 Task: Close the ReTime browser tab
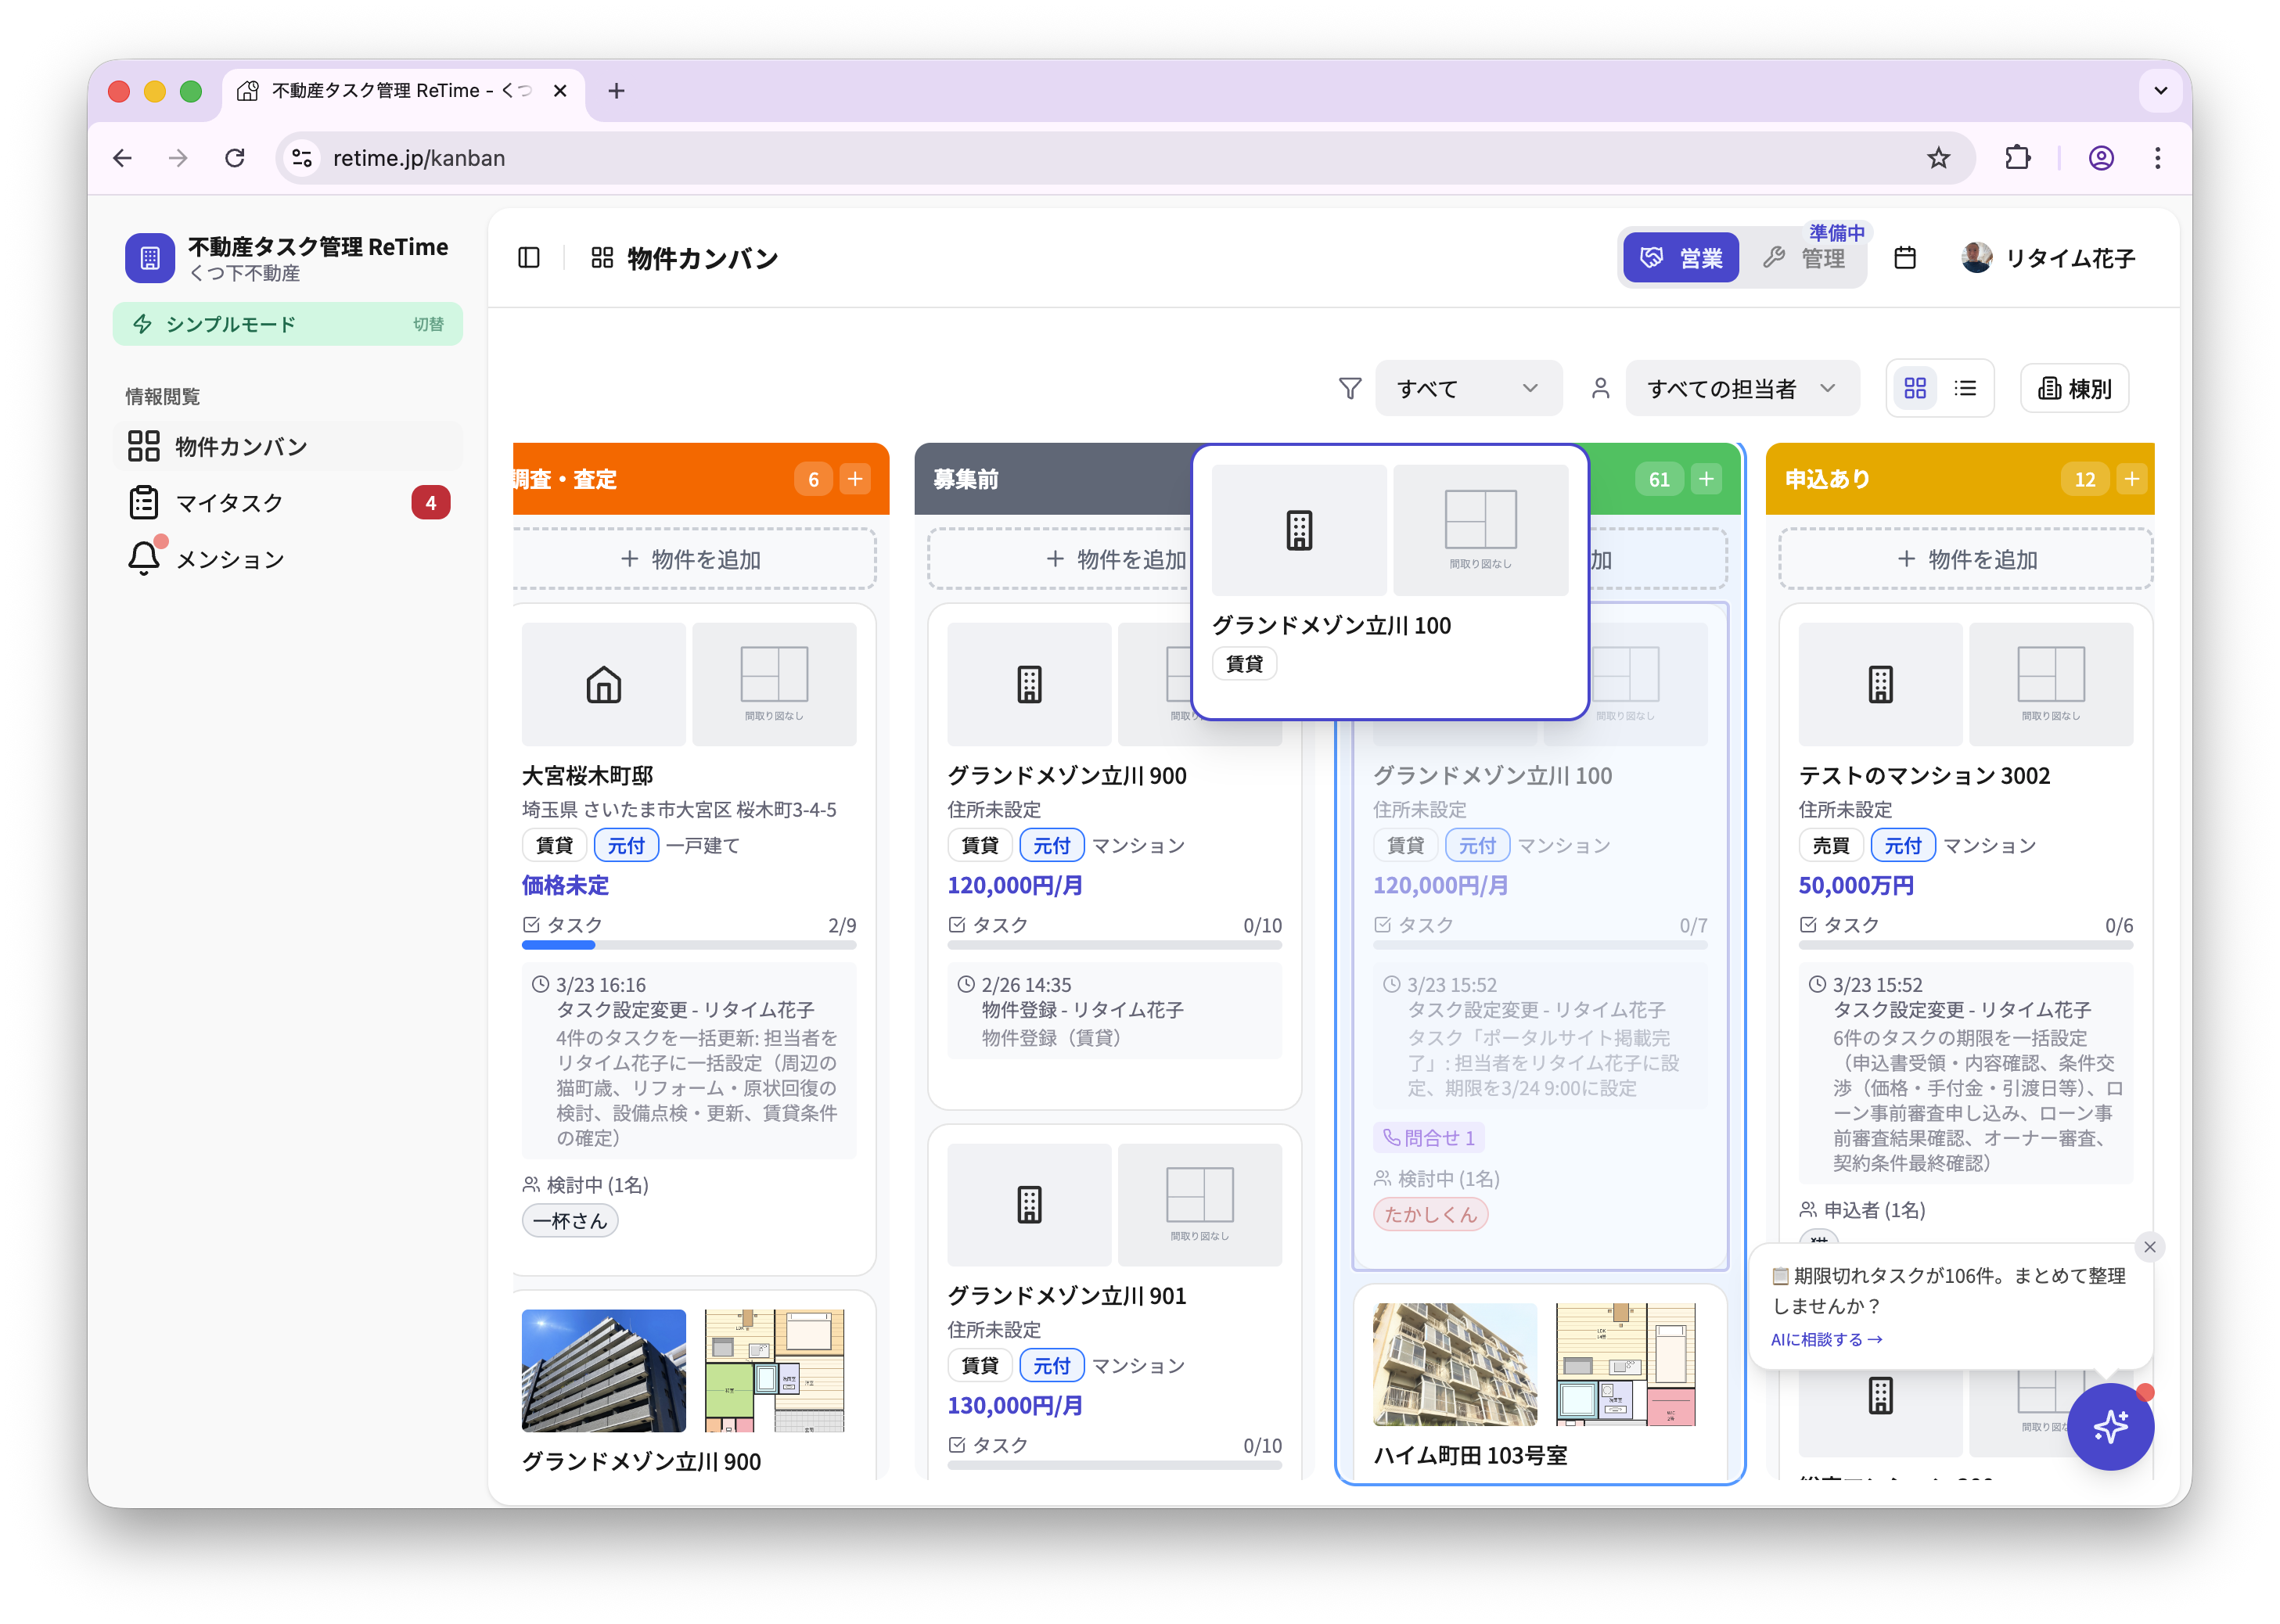pyautogui.click(x=560, y=91)
